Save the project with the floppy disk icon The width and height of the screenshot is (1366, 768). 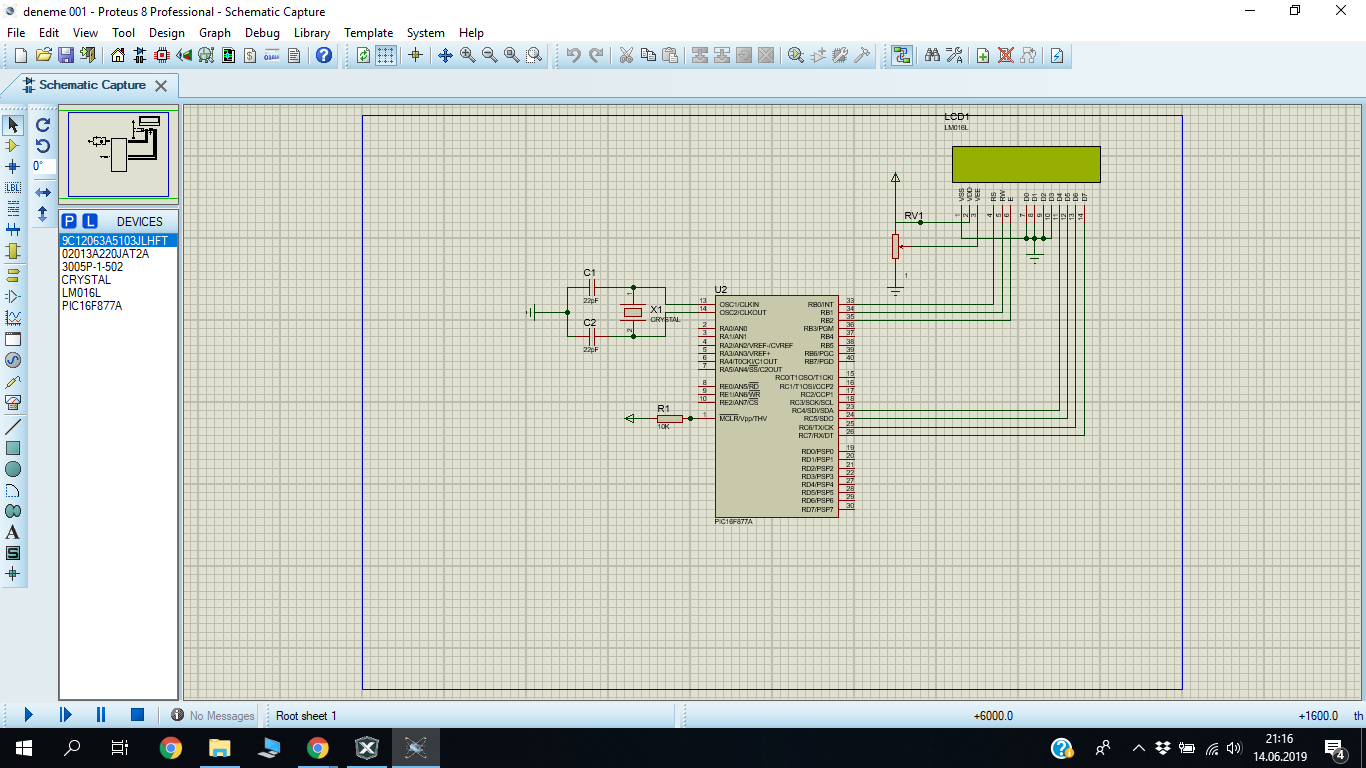(66, 55)
